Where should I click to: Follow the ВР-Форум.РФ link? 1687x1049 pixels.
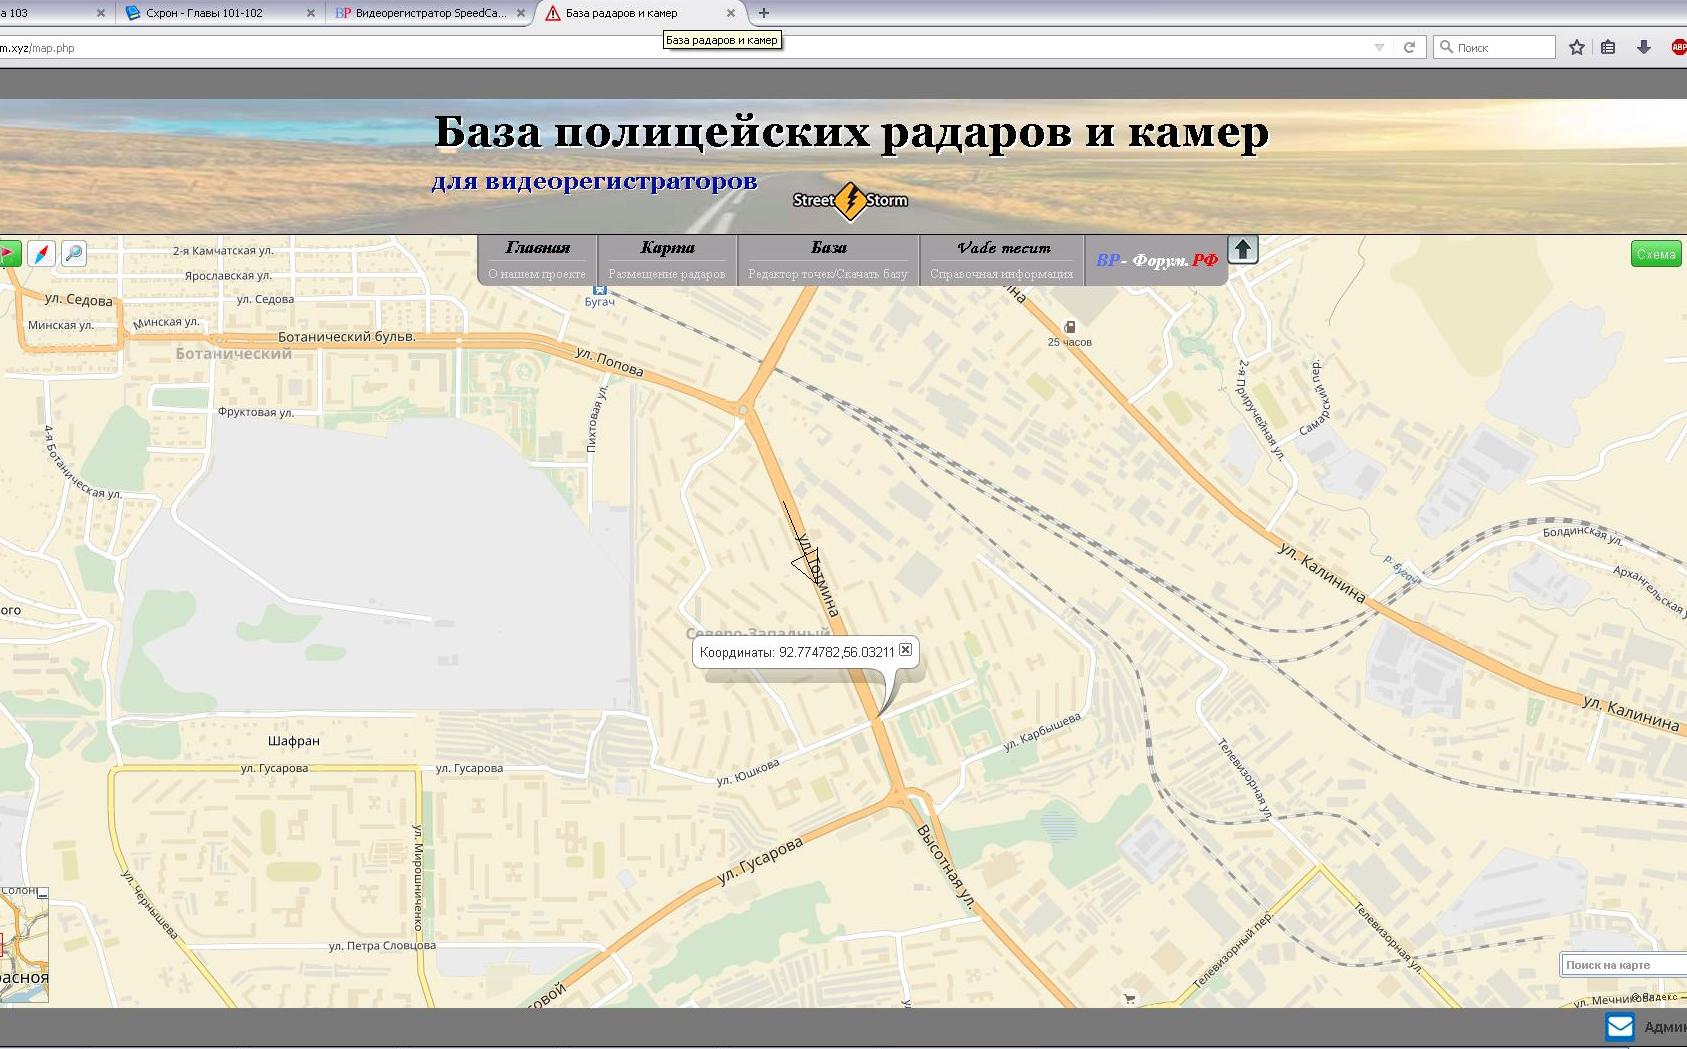(1156, 260)
